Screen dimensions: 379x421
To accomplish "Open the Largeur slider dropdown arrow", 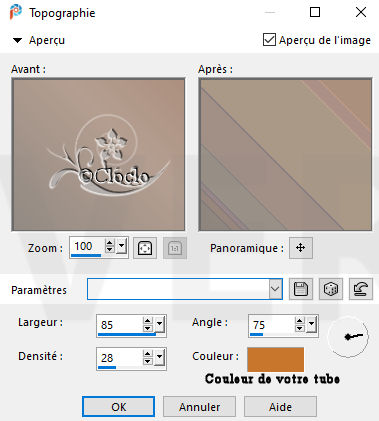I will pyautogui.click(x=160, y=324).
